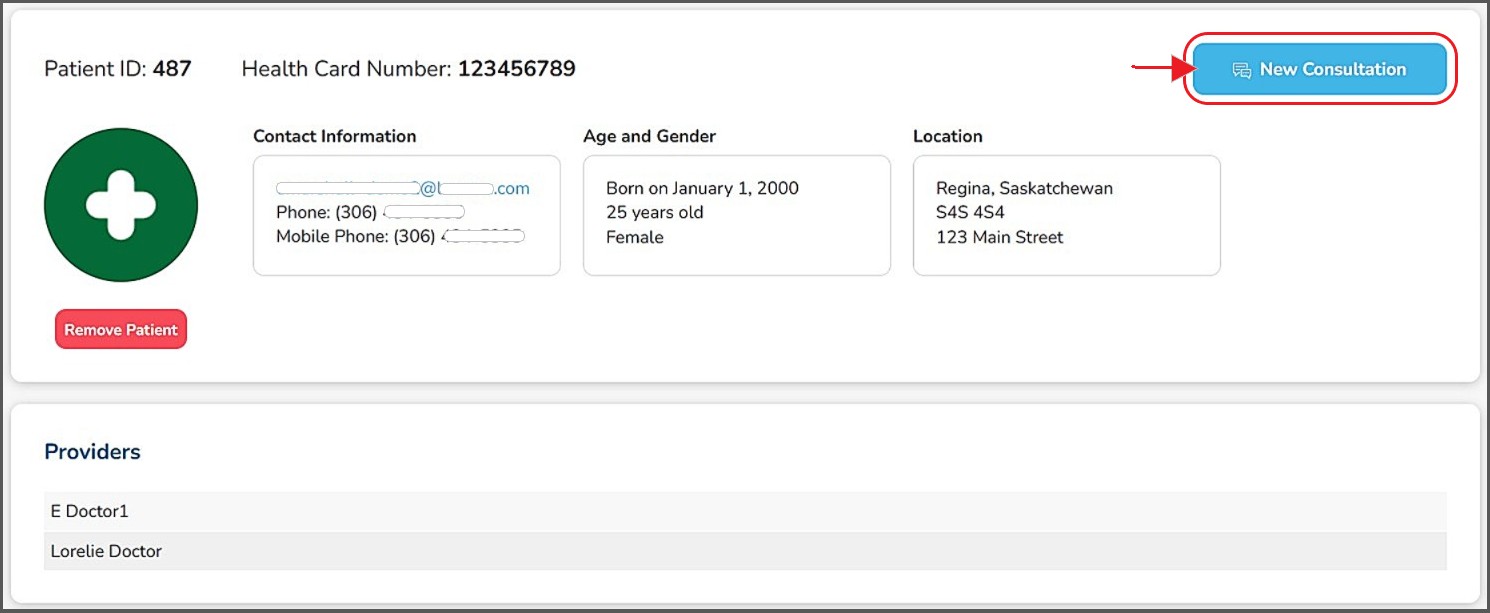Click the Health Card Number 123456789
The image size is (1490, 613).
coord(516,69)
